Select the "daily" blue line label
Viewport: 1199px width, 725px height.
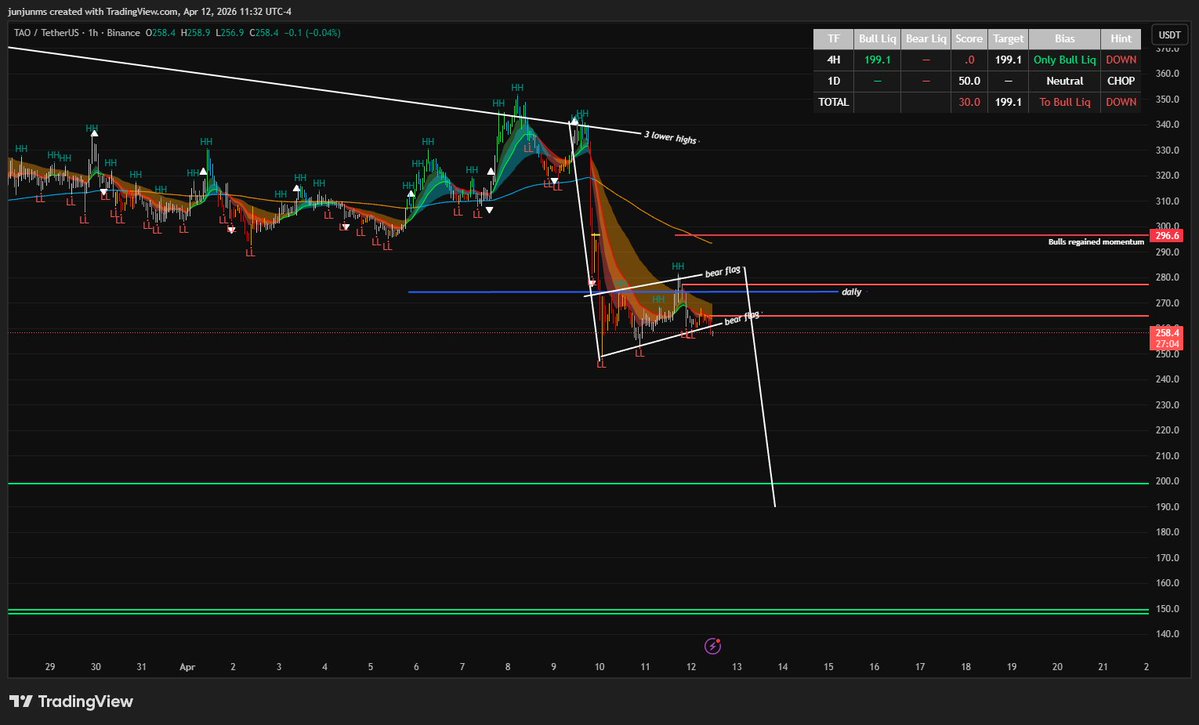pyautogui.click(x=851, y=292)
